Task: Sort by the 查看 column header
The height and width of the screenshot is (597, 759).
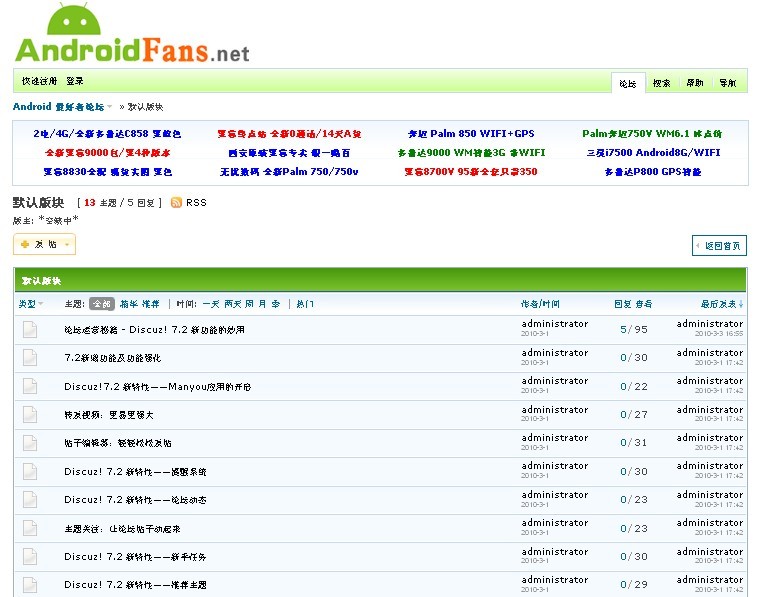Action: [644, 304]
